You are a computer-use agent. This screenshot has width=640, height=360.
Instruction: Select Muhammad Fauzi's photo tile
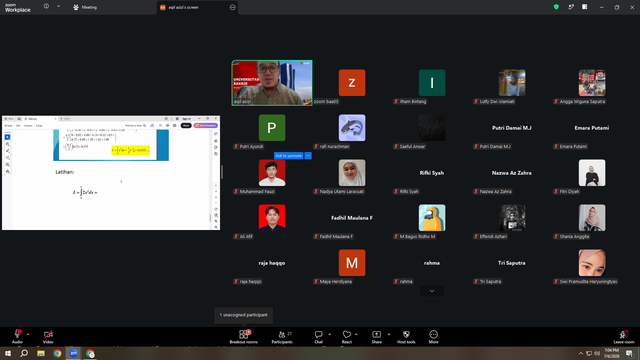pos(272,173)
